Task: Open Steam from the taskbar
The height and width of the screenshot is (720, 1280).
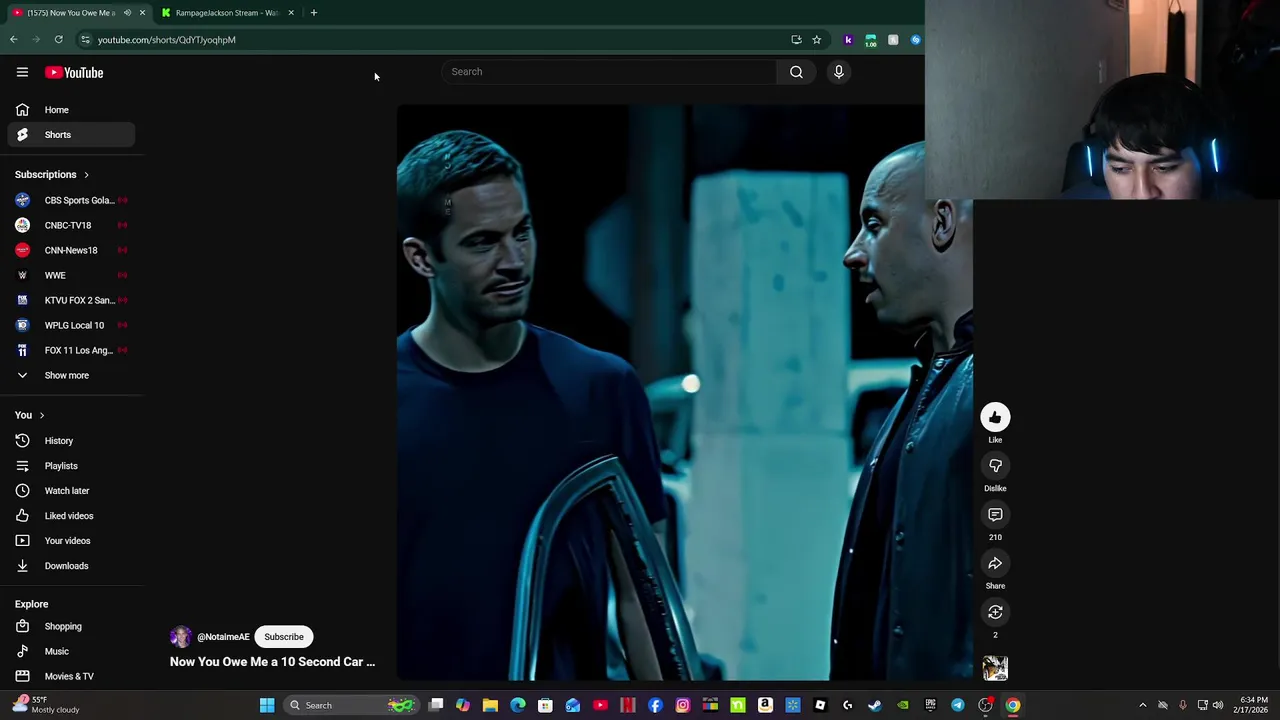Action: tap(875, 706)
